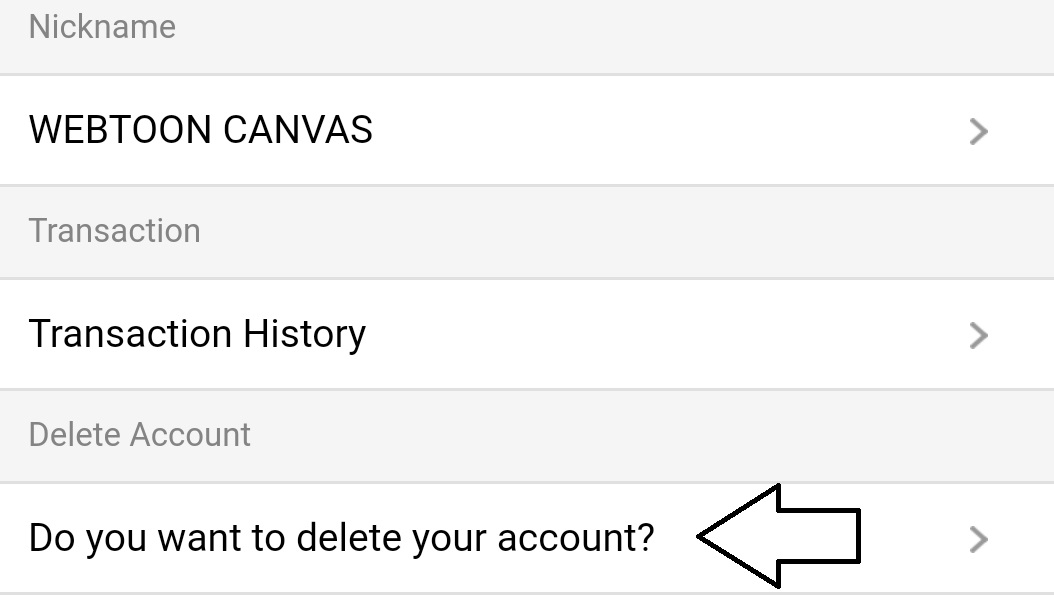Open nickname editing from the WEBTOON CANVAS row
The height and width of the screenshot is (613, 1054).
[200, 131]
